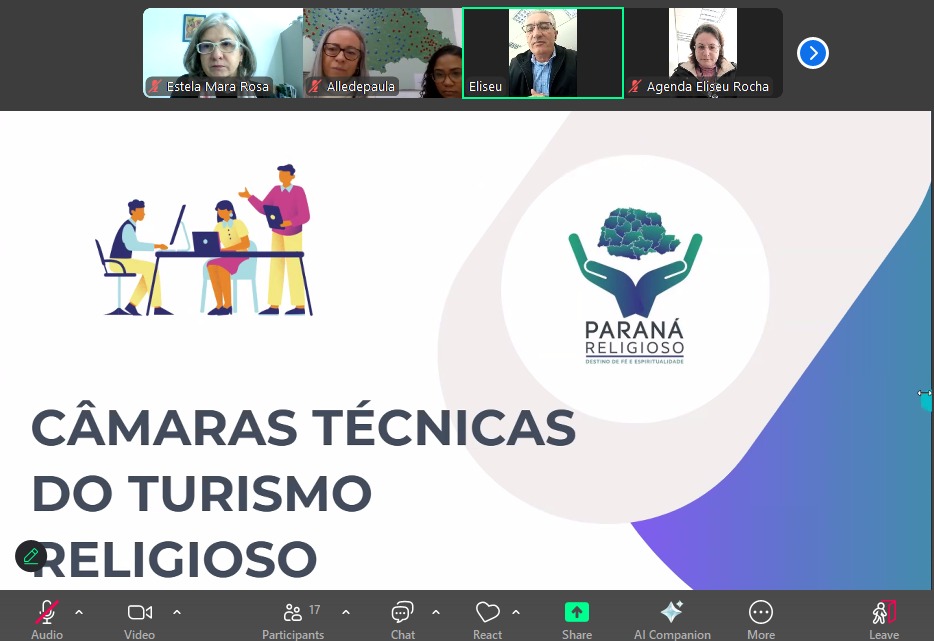Click the muted mic icon on Alledepaula's tile
The height and width of the screenshot is (641, 934).
pyautogui.click(x=315, y=87)
